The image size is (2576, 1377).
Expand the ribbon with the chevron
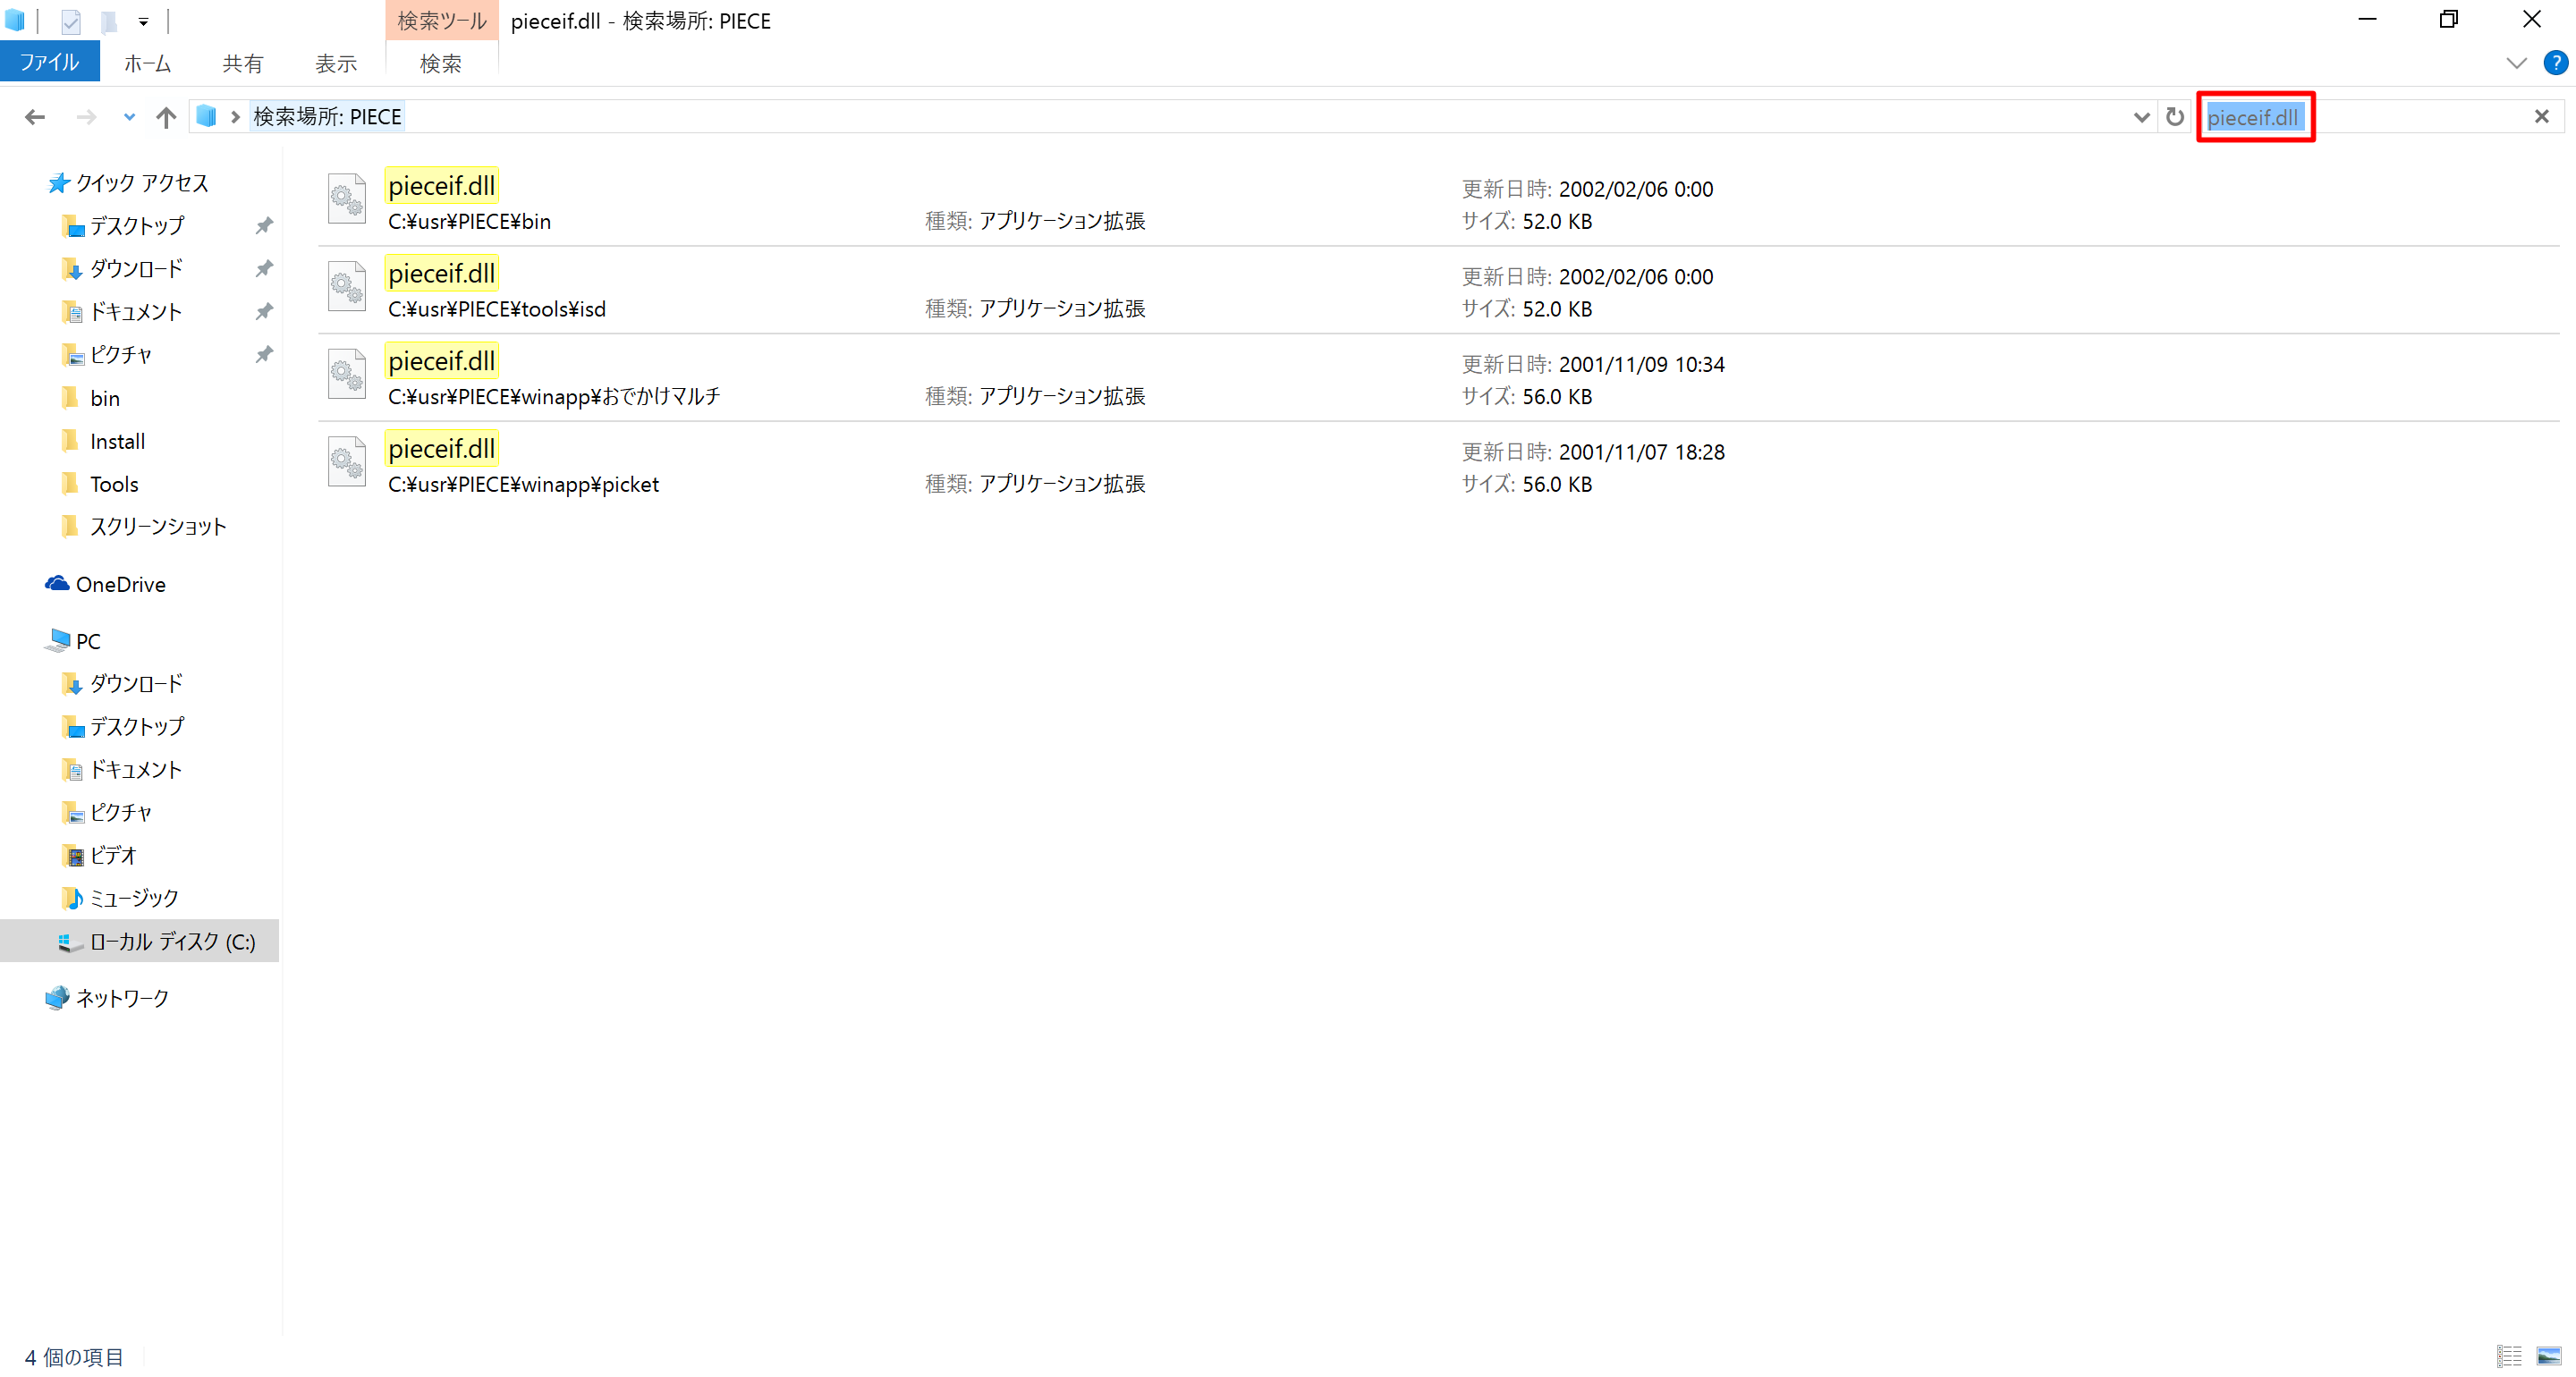(2517, 63)
